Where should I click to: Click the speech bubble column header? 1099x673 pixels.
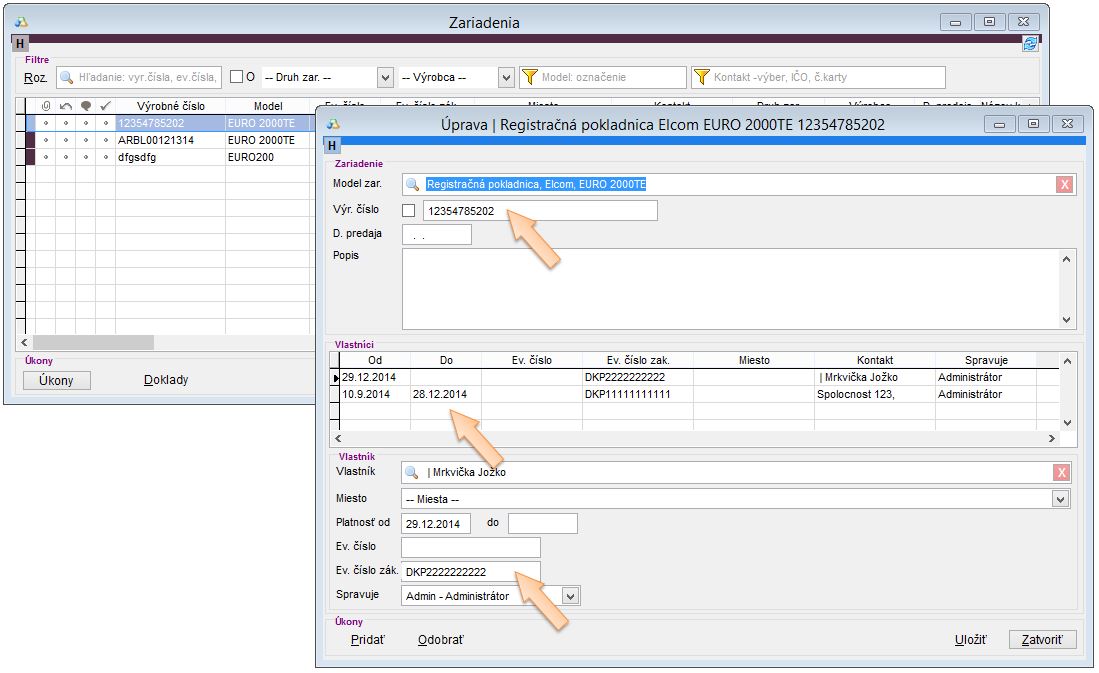click(x=85, y=106)
